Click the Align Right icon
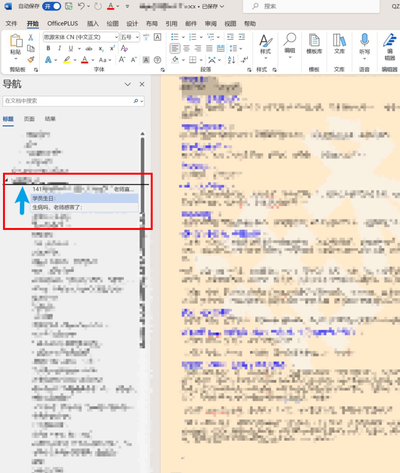400x473 pixels. (x=198, y=49)
